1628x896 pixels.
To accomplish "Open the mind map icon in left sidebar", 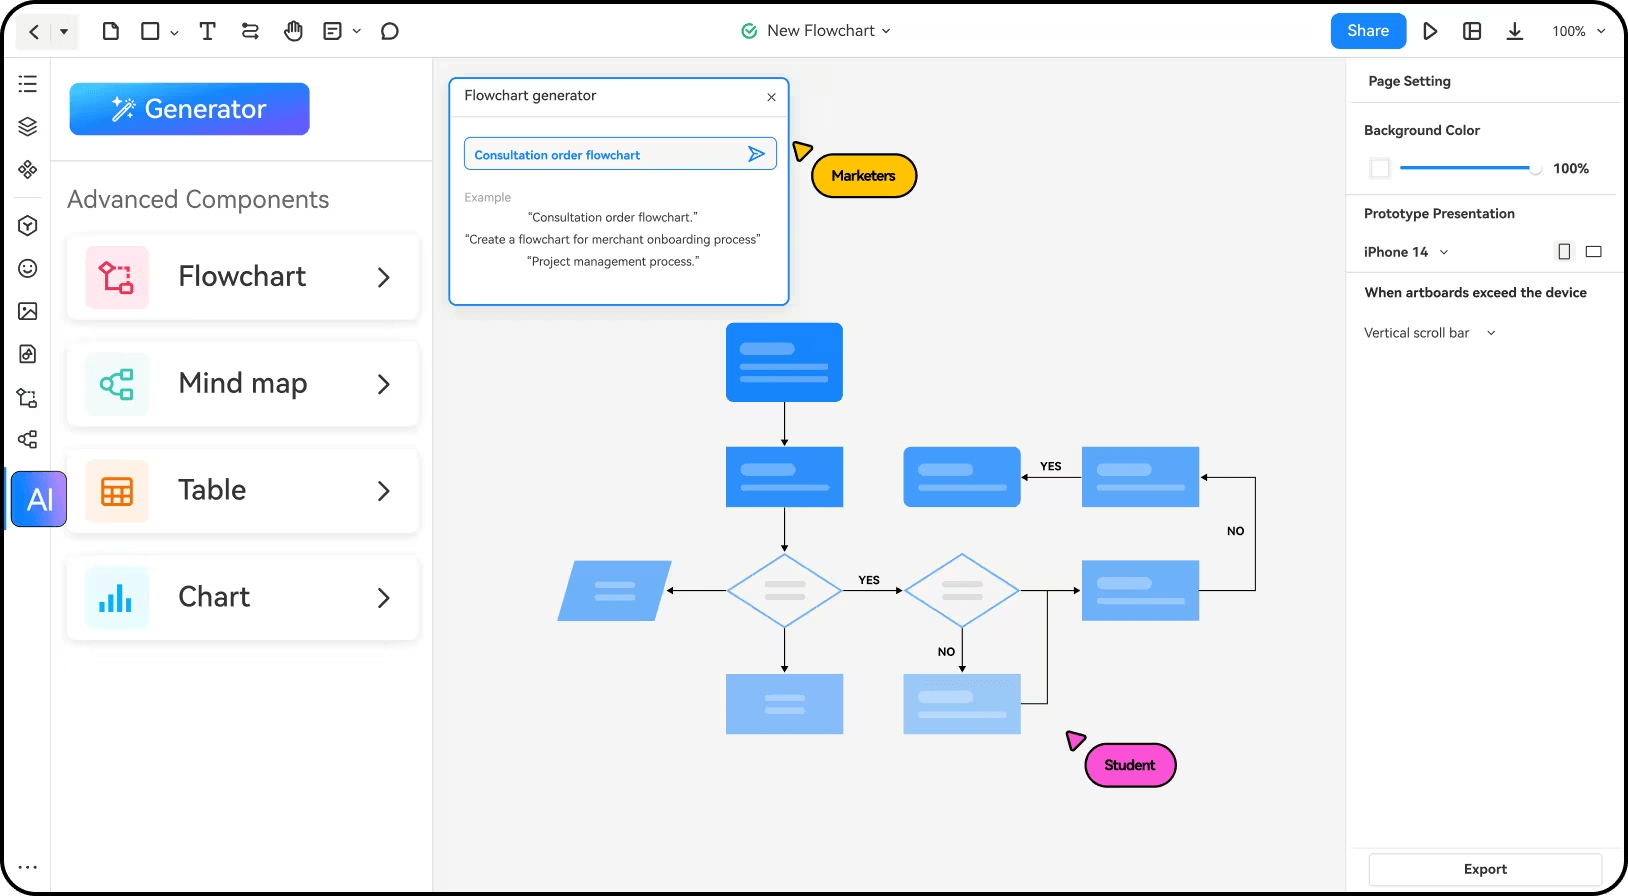I will [28, 439].
